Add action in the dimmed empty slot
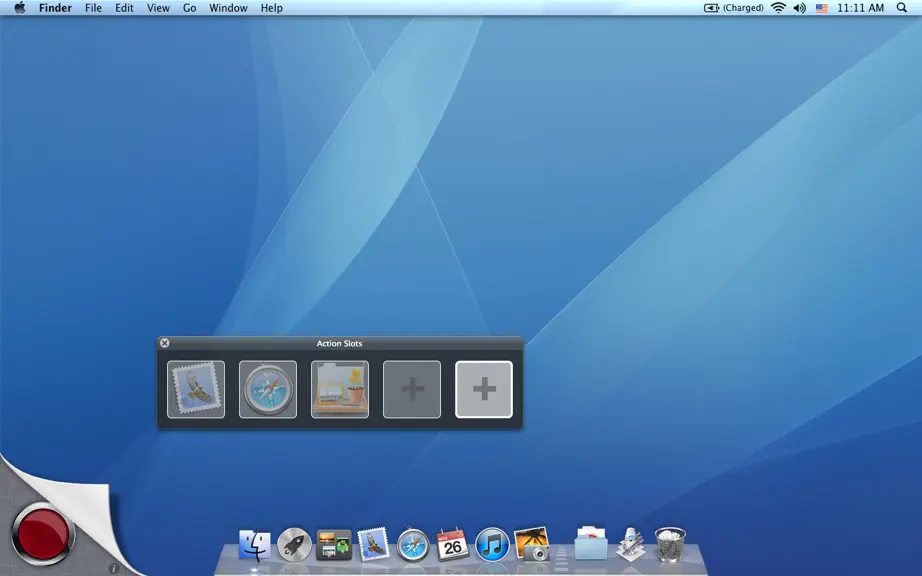 (x=412, y=389)
